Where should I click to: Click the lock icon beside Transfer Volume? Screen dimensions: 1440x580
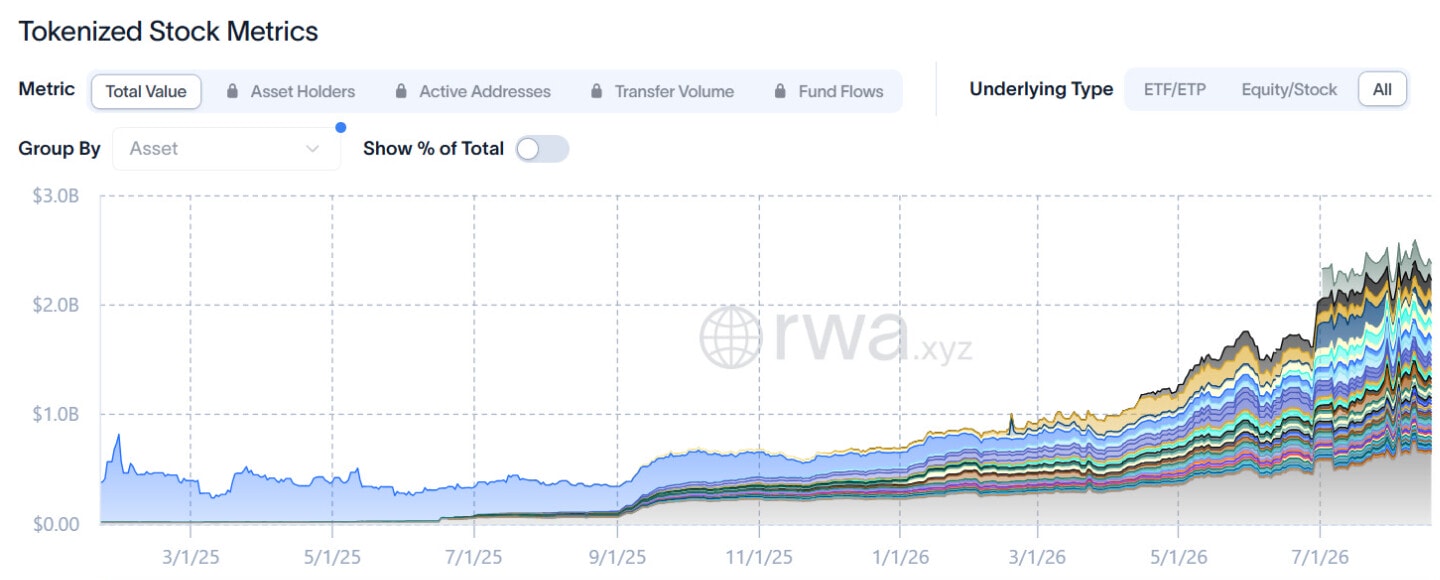tap(597, 91)
